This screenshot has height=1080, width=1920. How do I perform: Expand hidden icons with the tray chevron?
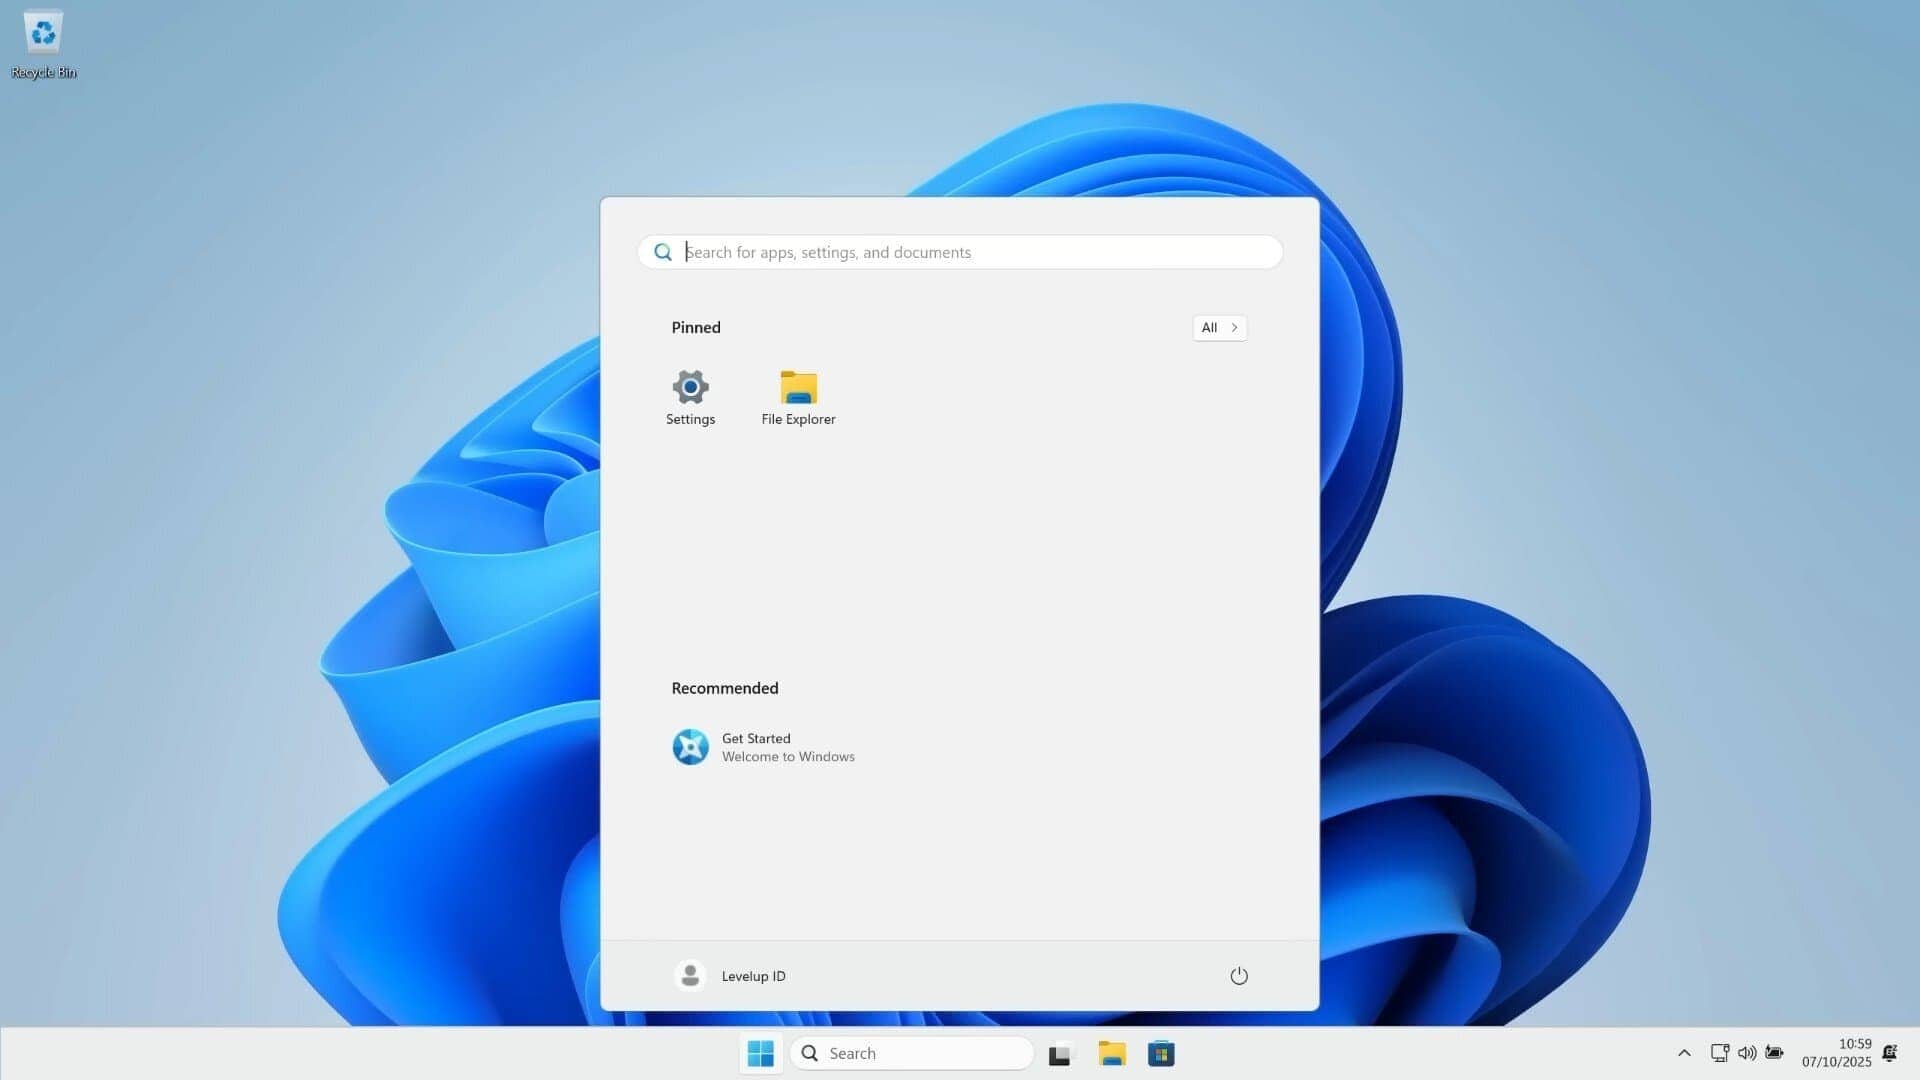[1685, 1052]
